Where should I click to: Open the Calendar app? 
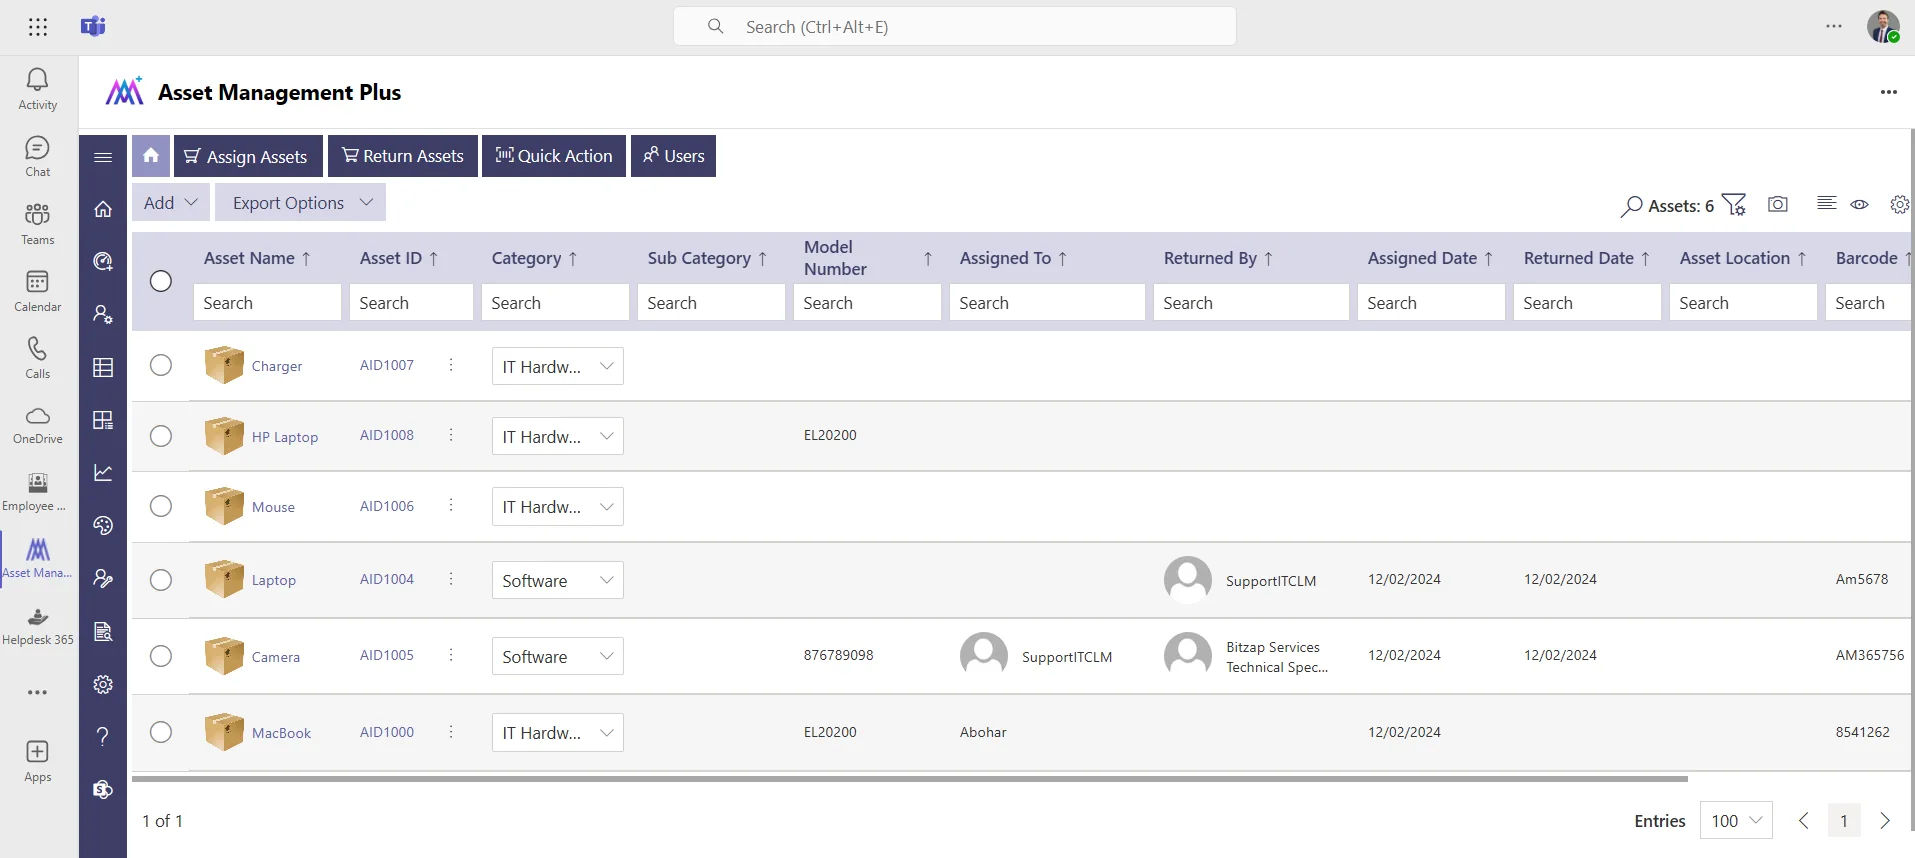tap(38, 290)
